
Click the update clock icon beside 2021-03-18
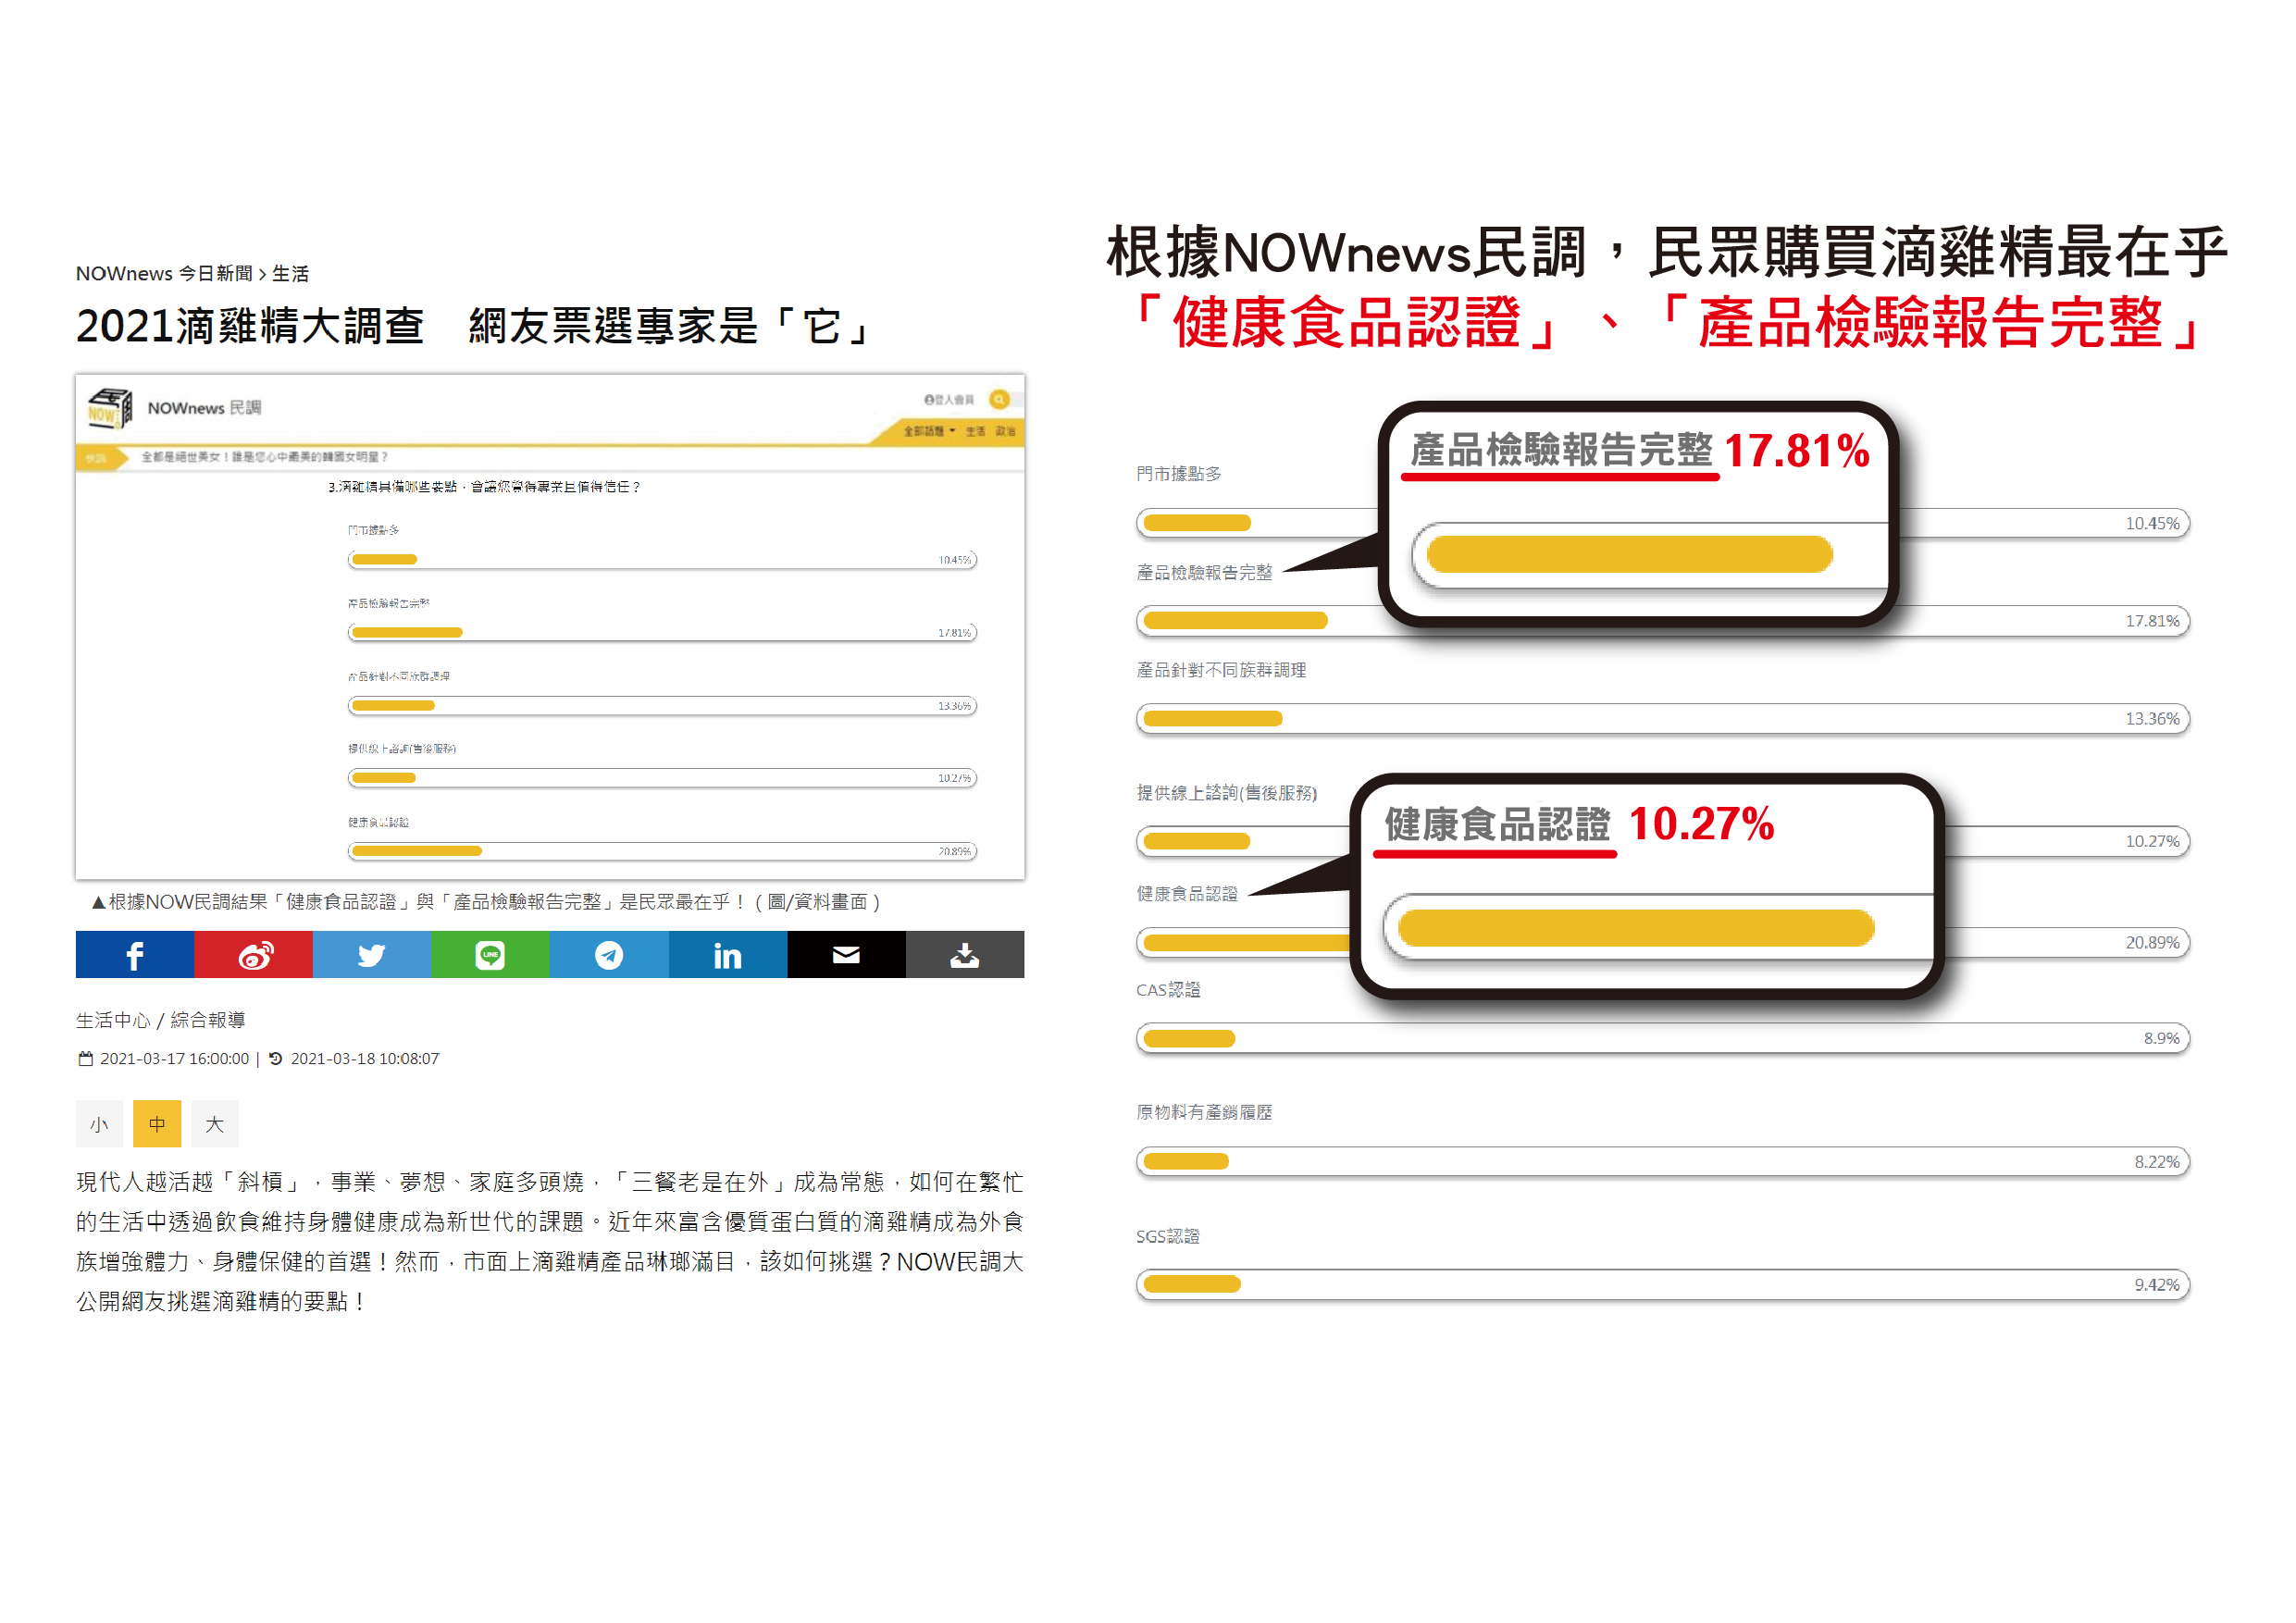[276, 1058]
